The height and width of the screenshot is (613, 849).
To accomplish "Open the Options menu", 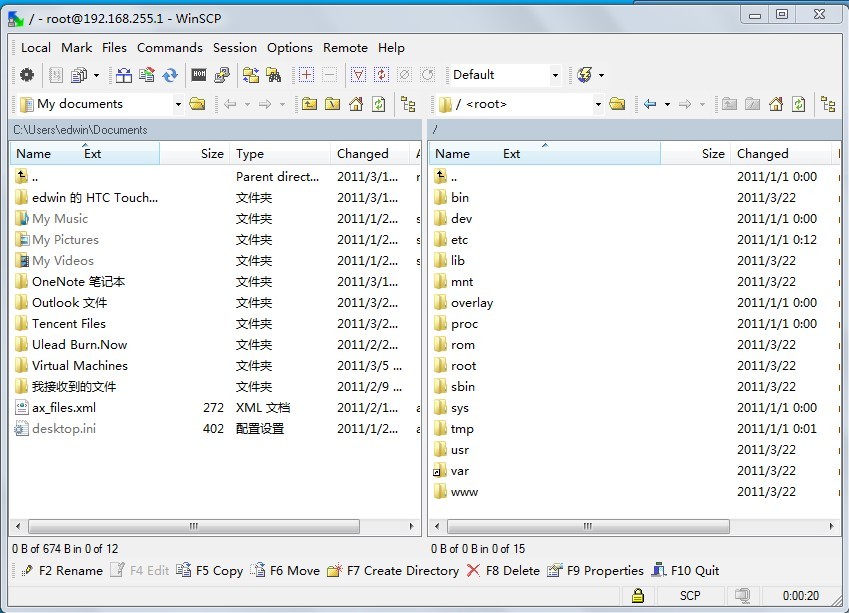I will click(x=290, y=48).
